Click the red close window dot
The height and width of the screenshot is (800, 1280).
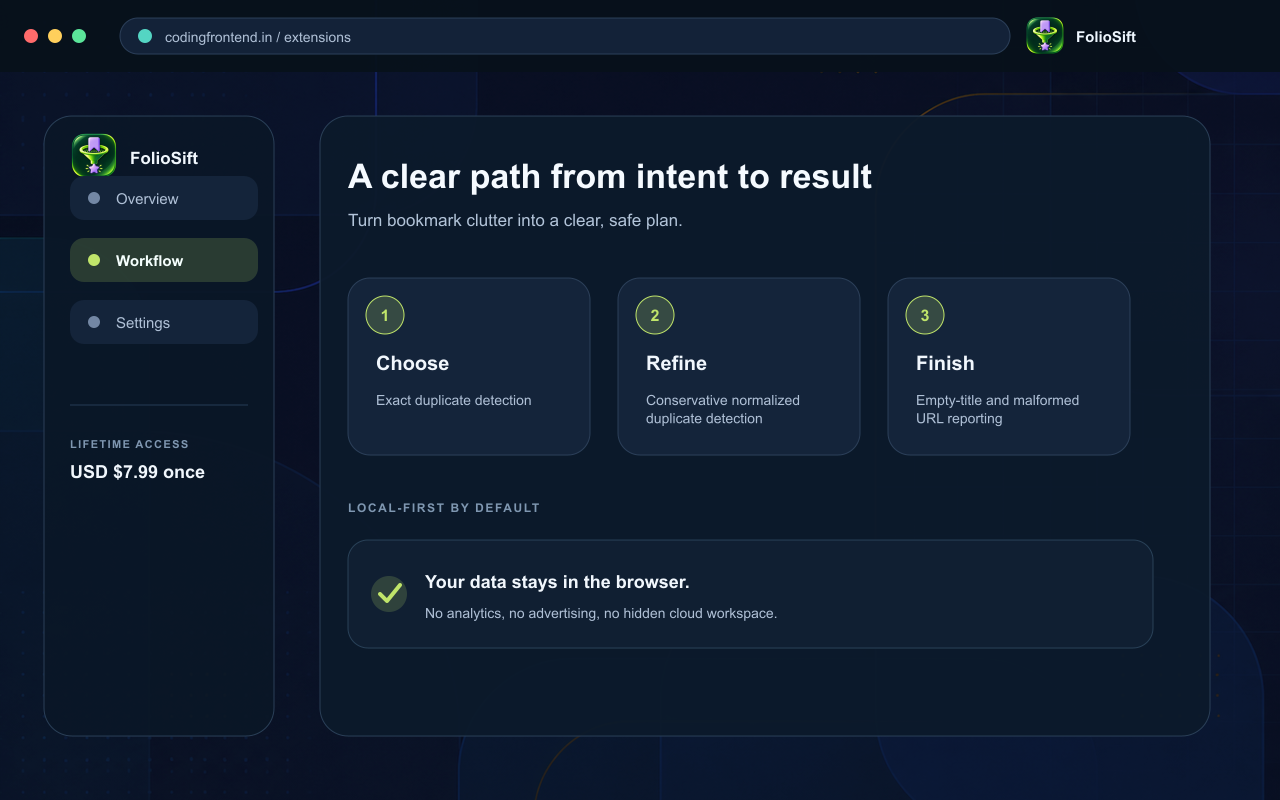coord(31,36)
